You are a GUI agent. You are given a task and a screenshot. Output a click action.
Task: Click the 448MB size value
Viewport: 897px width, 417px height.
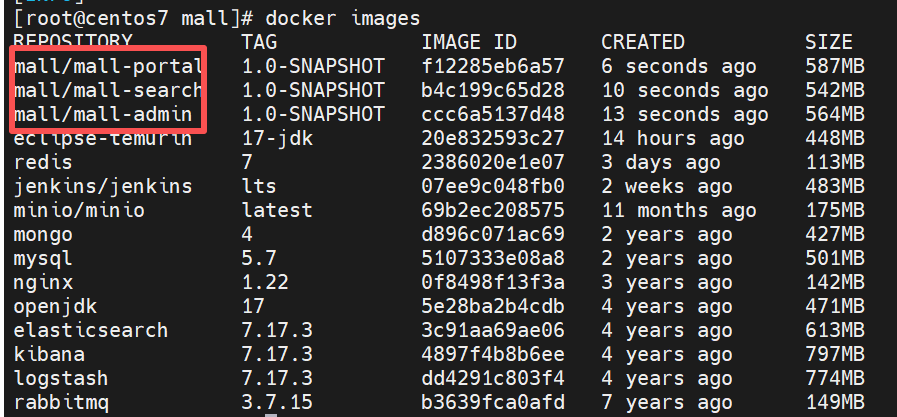click(x=835, y=138)
